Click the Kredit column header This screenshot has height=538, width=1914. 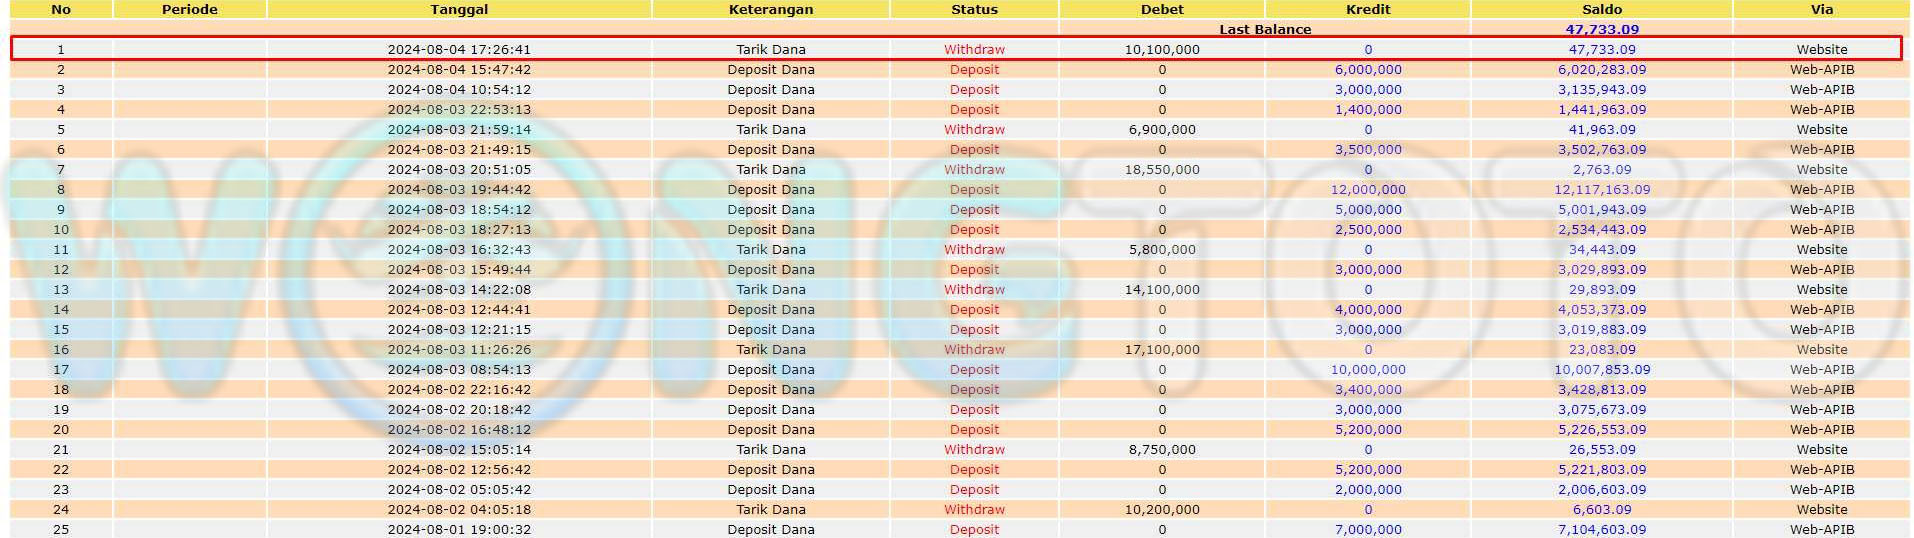click(1368, 10)
